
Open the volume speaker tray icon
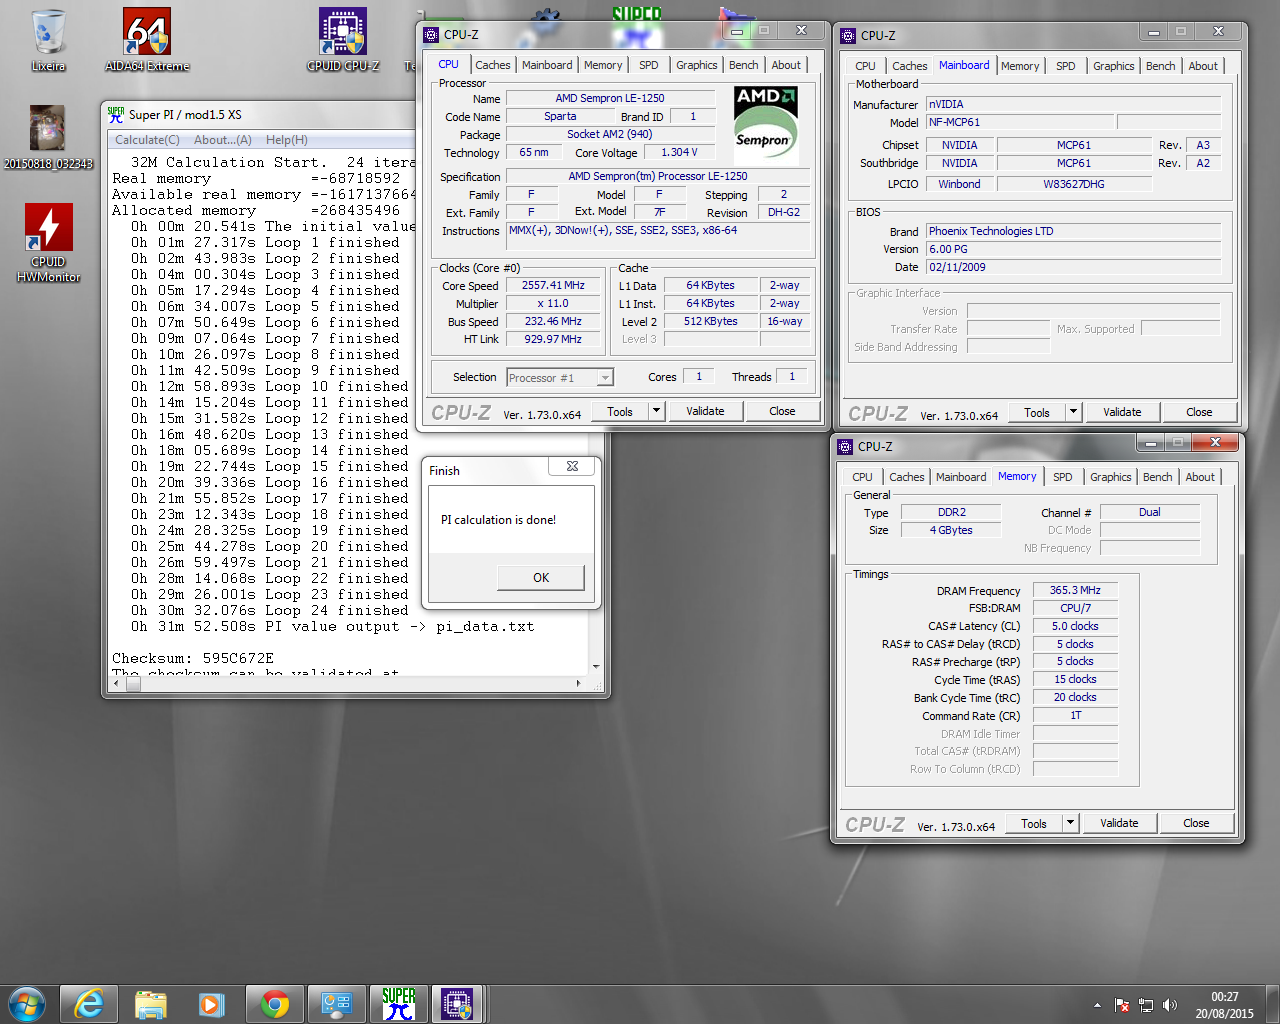pos(1170,1005)
